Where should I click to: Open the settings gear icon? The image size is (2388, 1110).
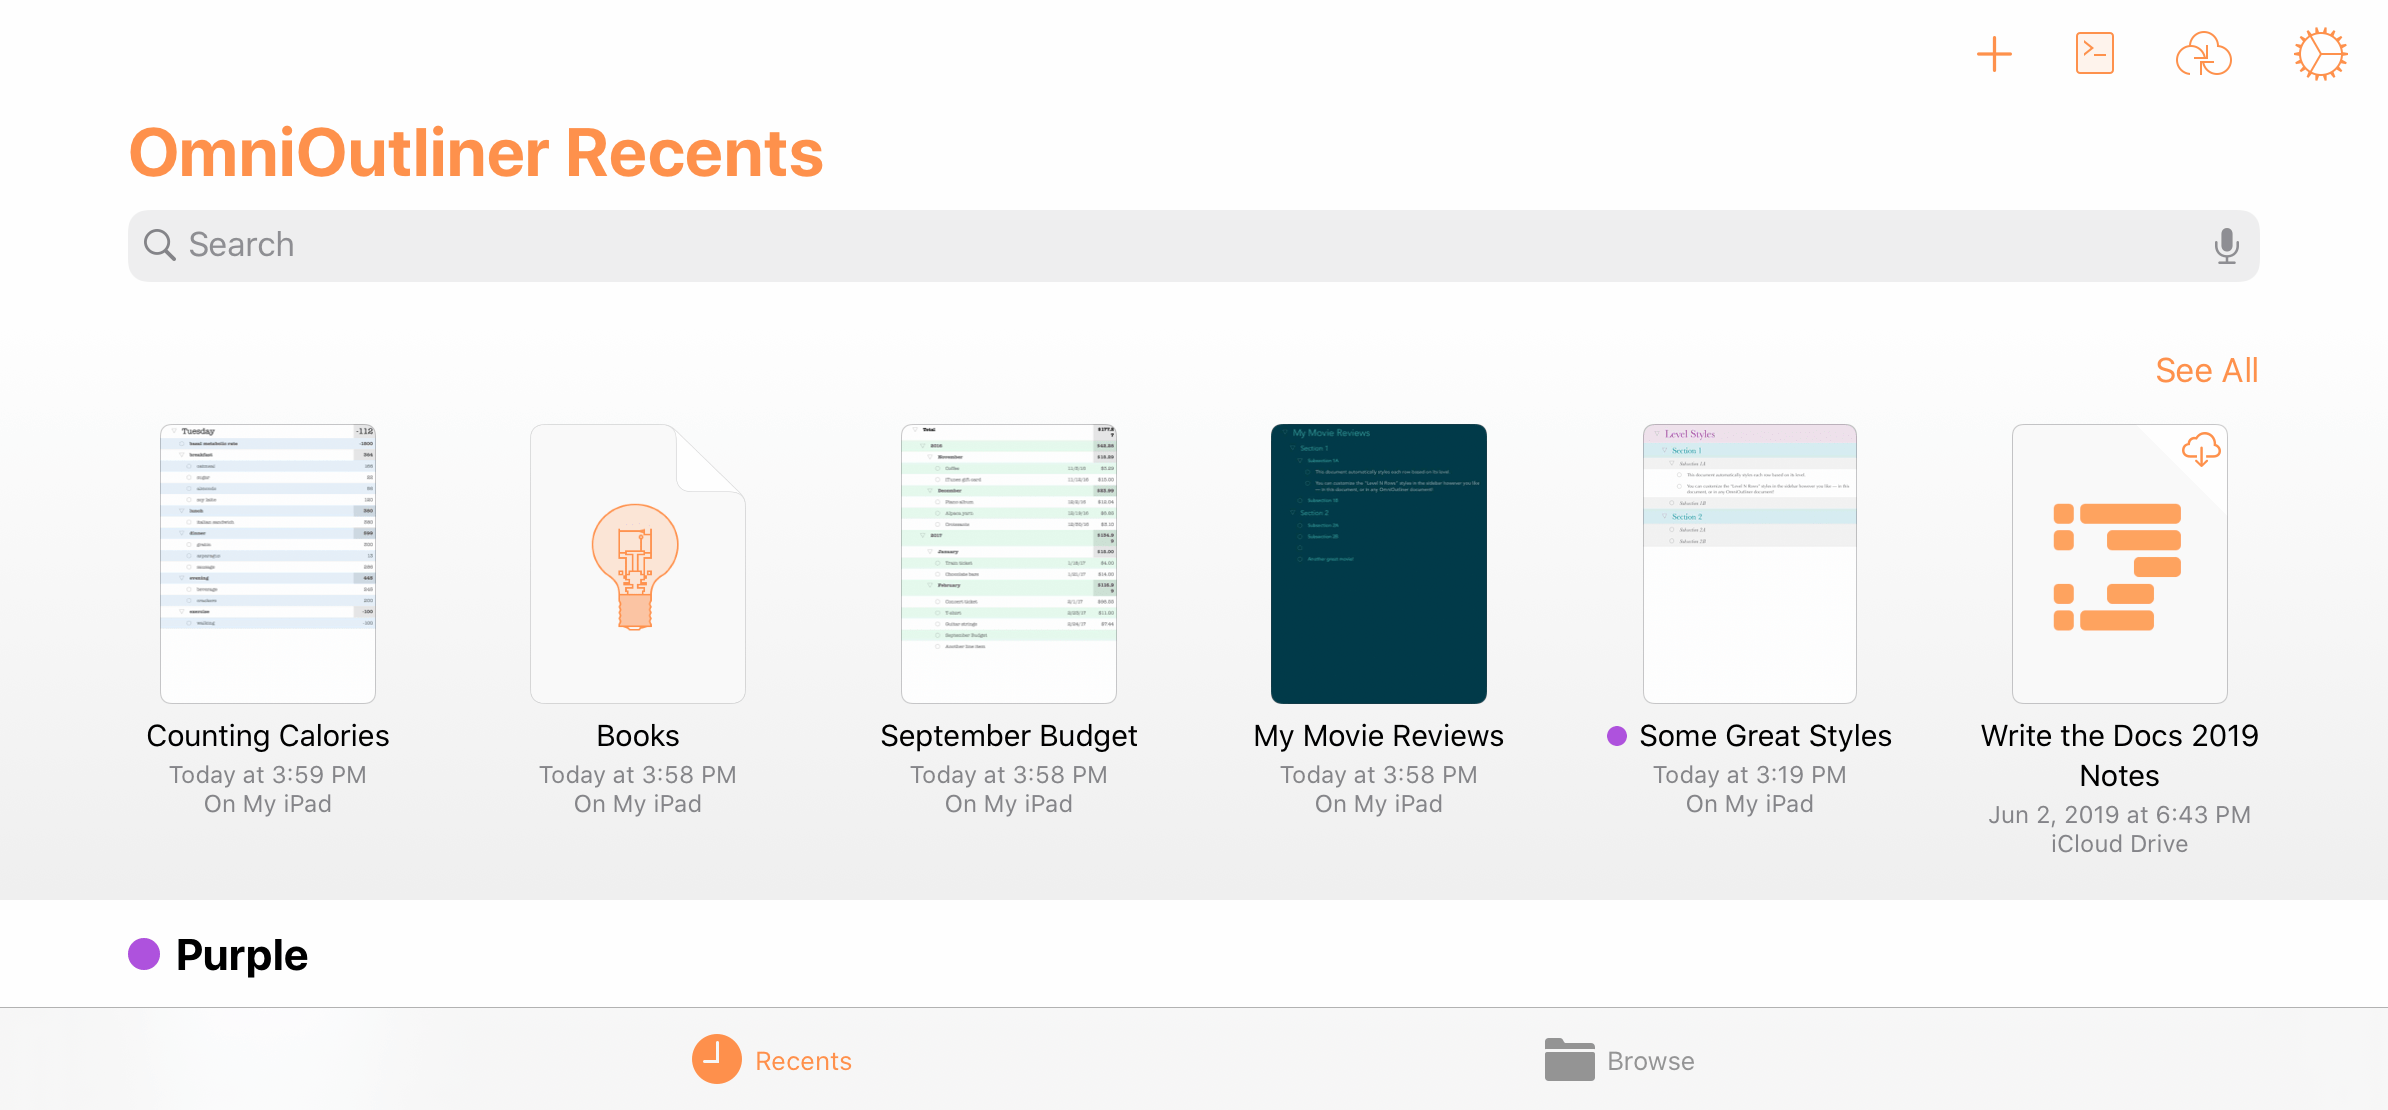point(2320,54)
